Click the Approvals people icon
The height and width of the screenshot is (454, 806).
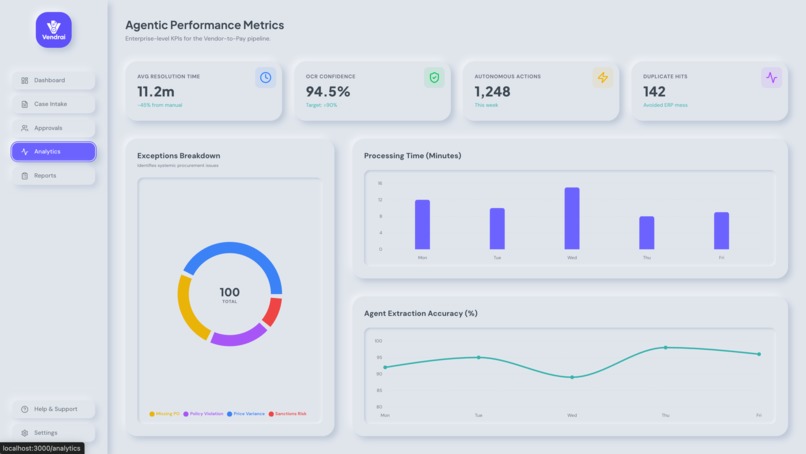click(x=25, y=128)
